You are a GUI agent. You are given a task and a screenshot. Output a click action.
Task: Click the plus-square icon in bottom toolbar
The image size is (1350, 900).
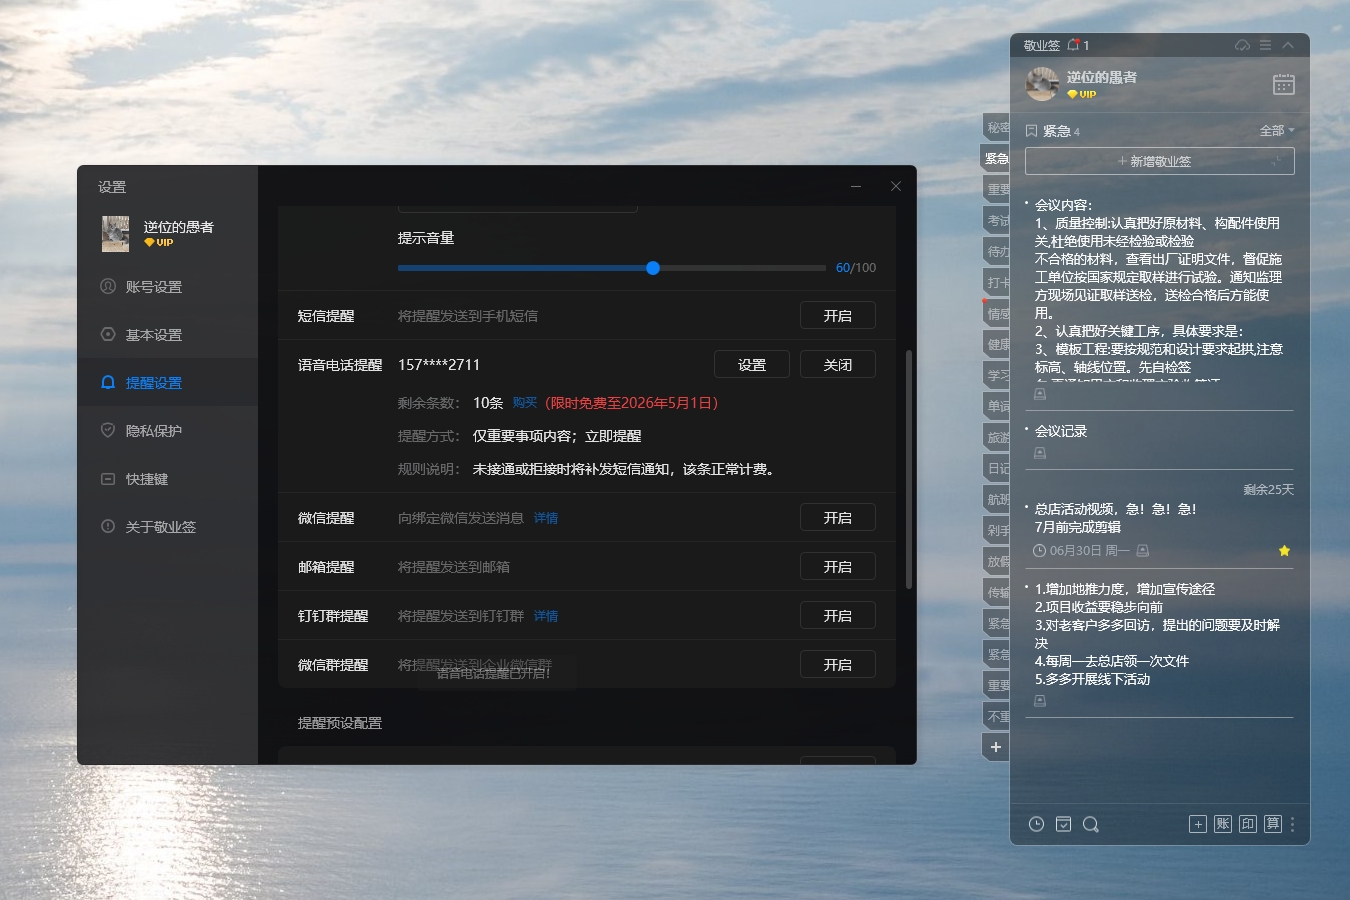coord(1198,824)
